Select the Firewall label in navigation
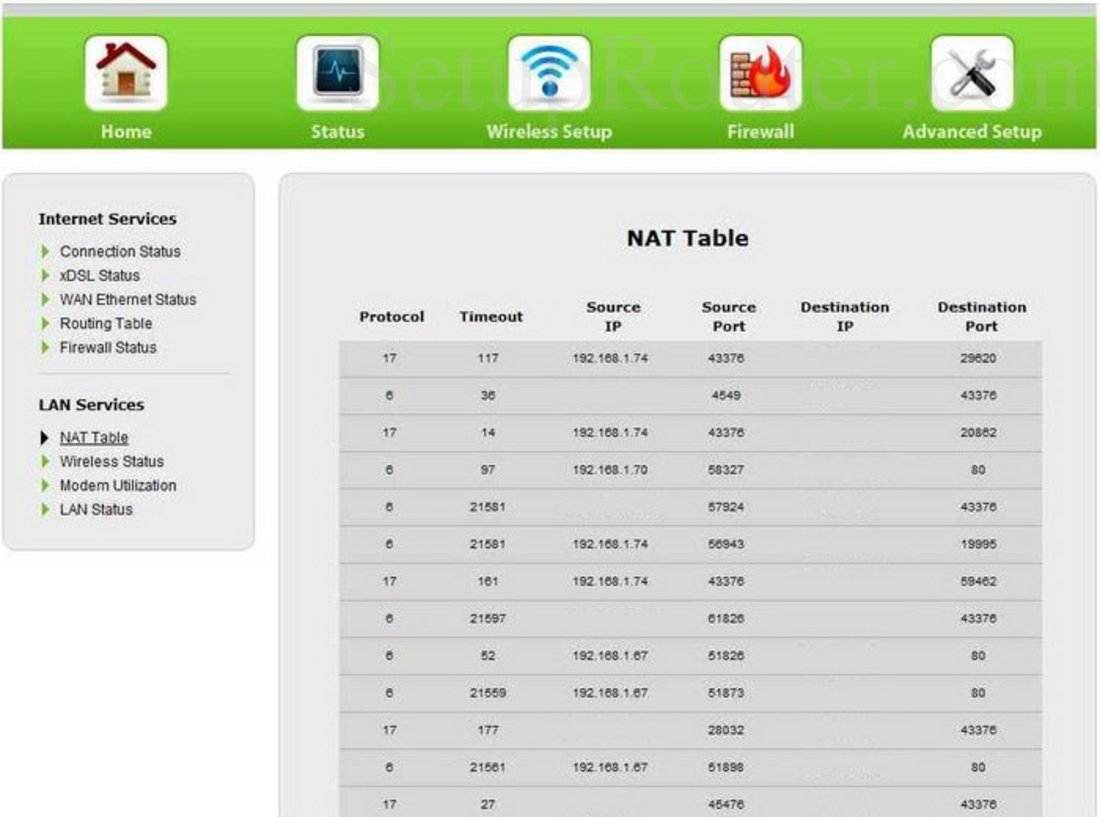This screenshot has width=1100, height=817. click(x=760, y=131)
